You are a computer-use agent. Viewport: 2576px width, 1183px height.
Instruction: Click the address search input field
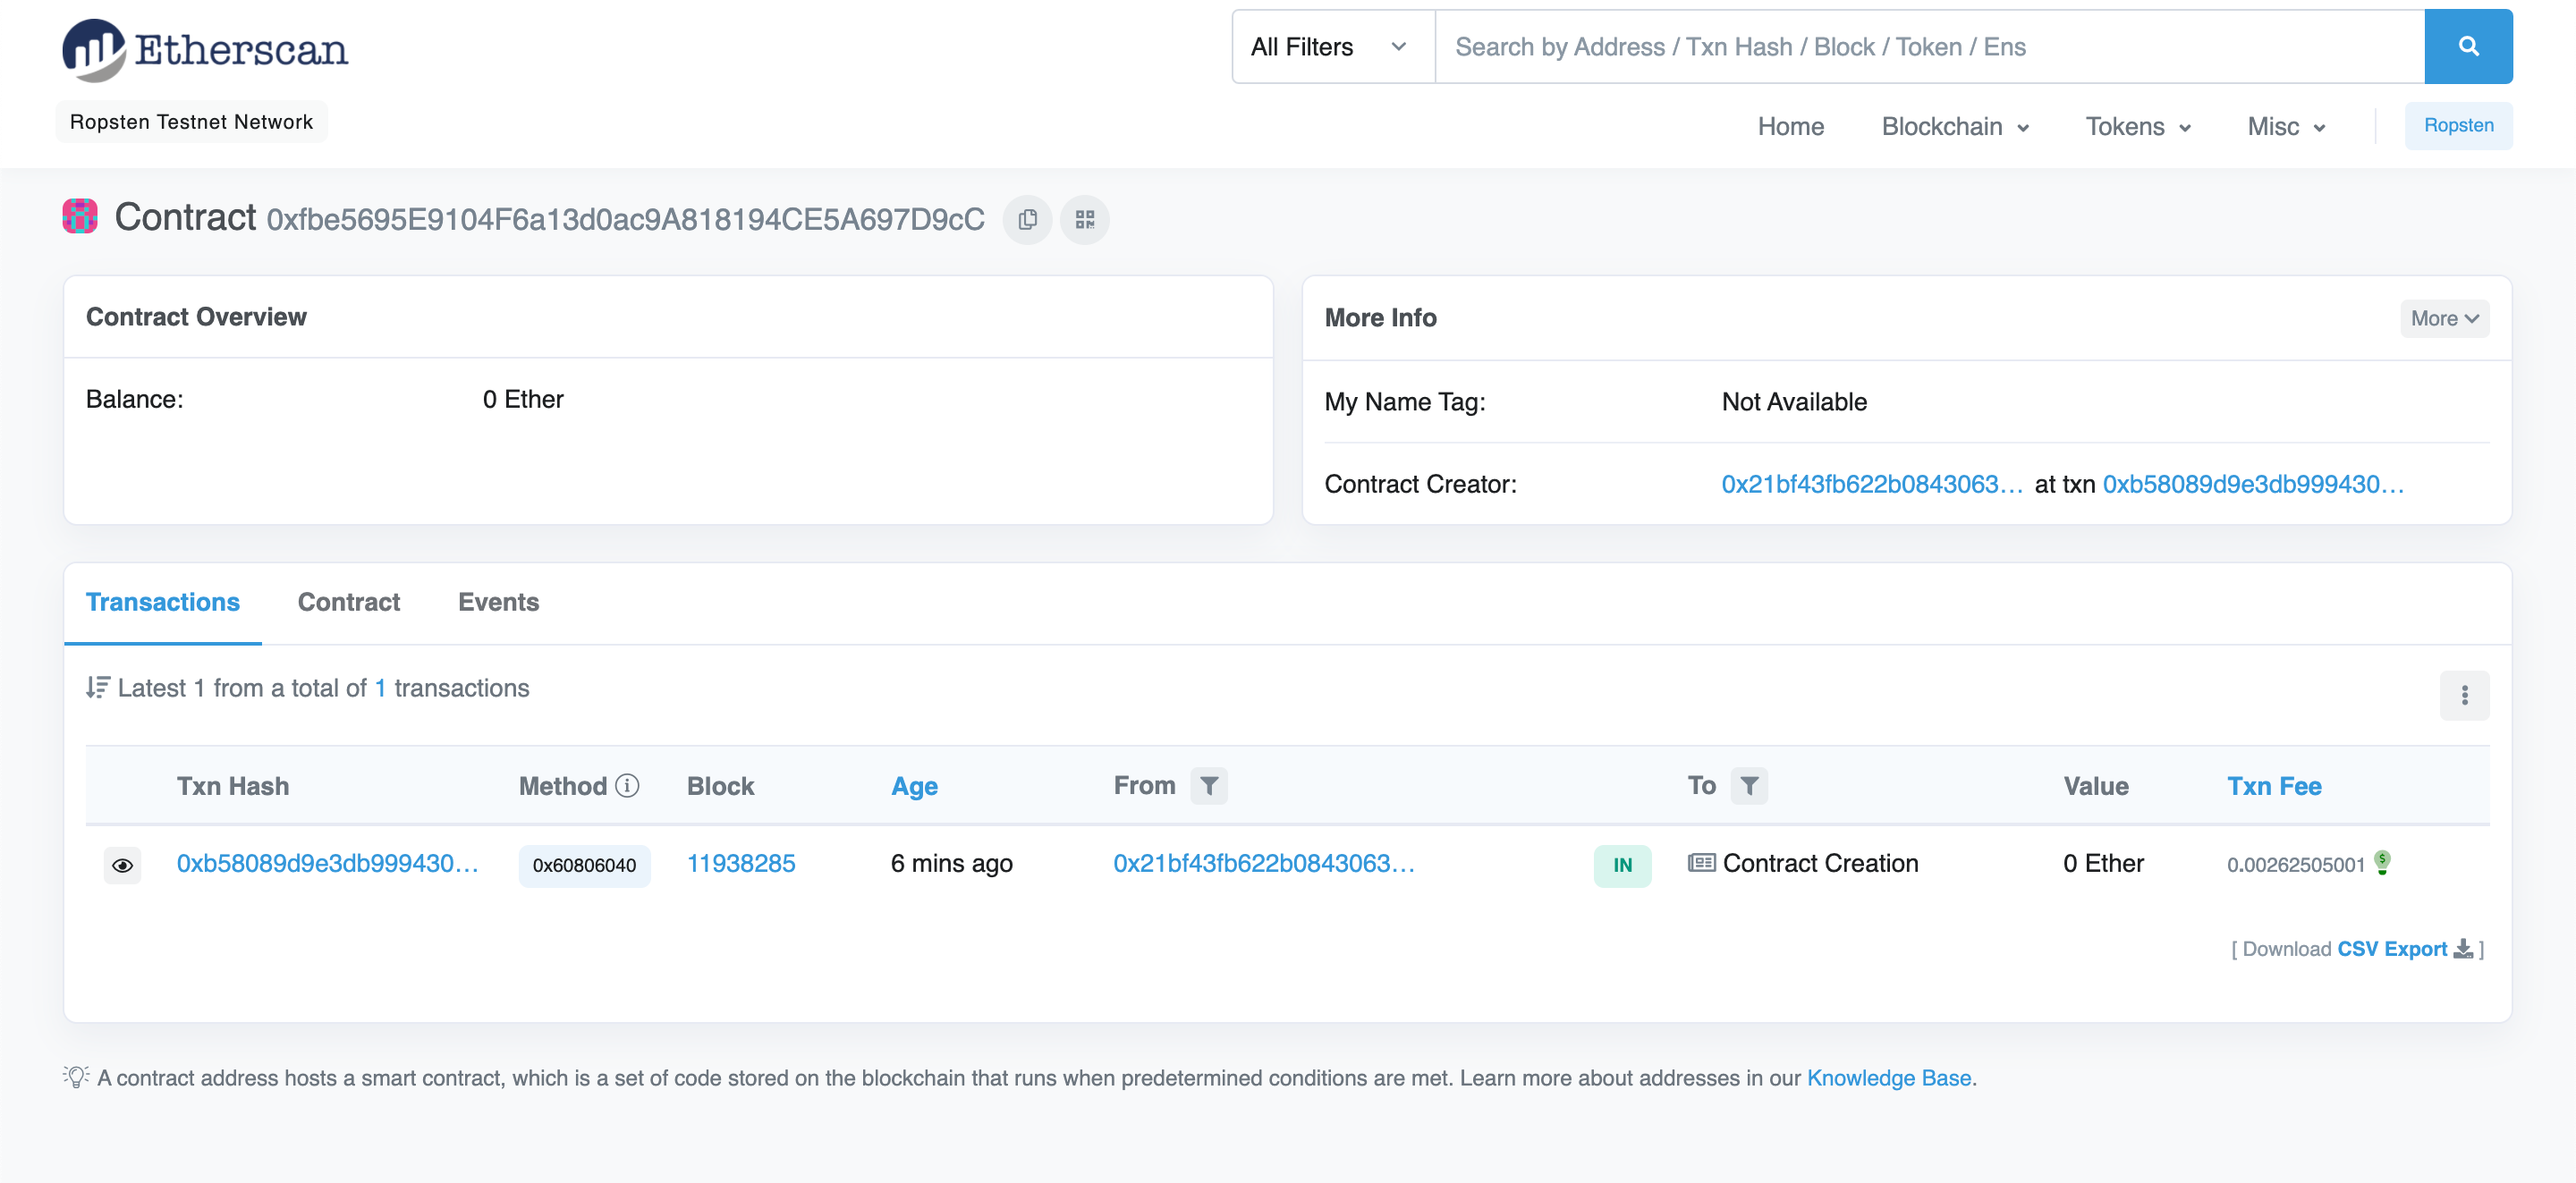[x=1928, y=47]
